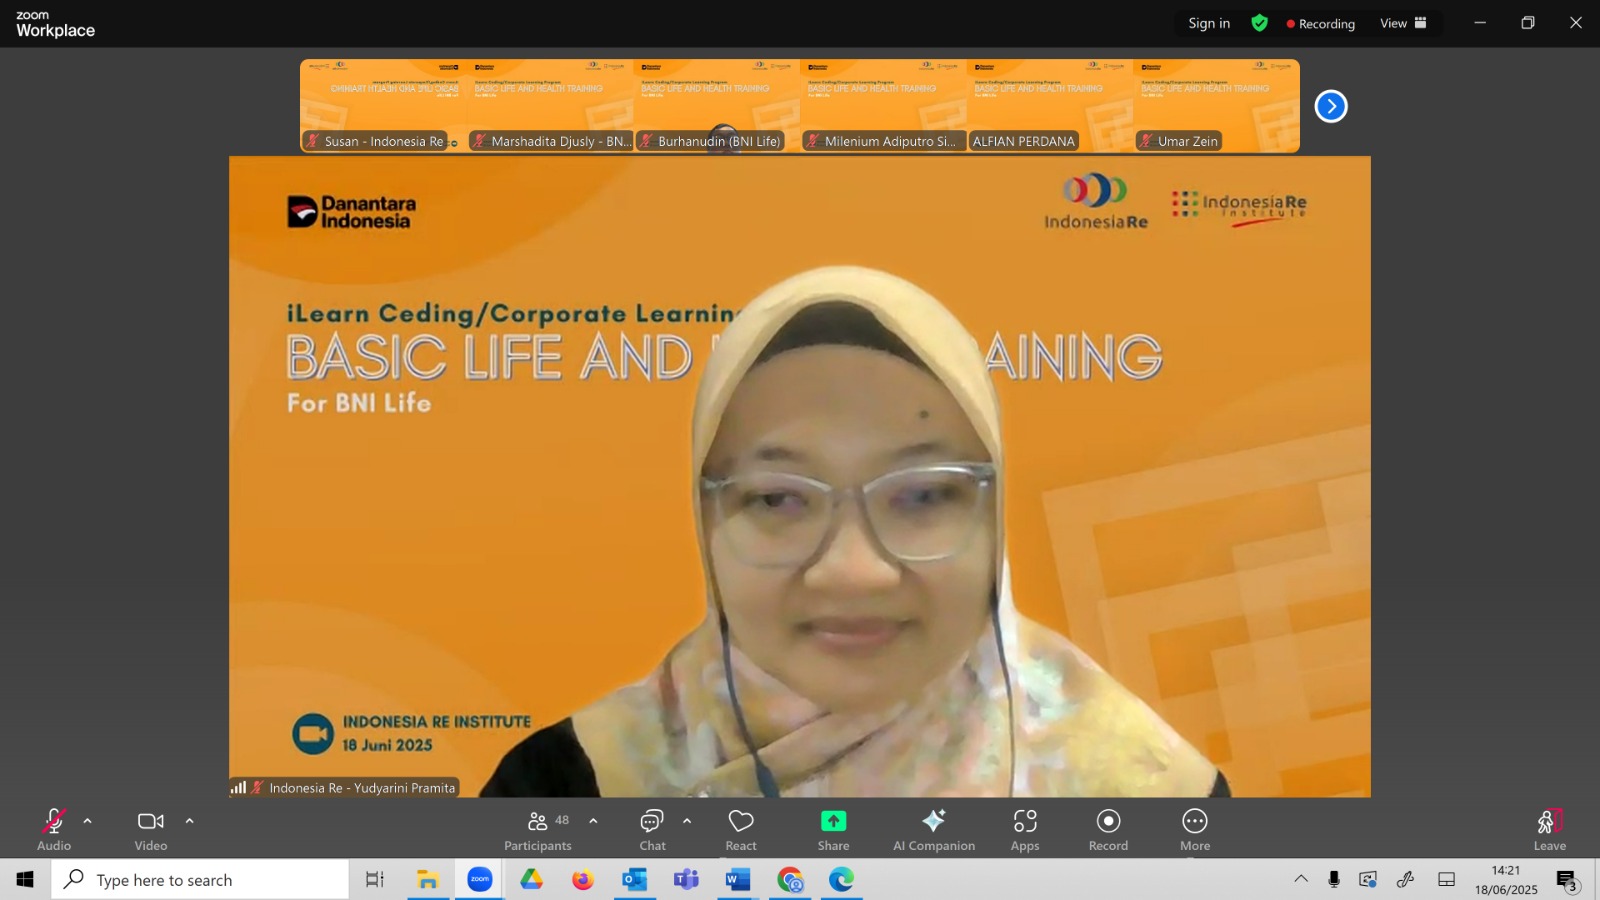
Task: Expand video options arrow next to Video
Action: (x=190, y=821)
